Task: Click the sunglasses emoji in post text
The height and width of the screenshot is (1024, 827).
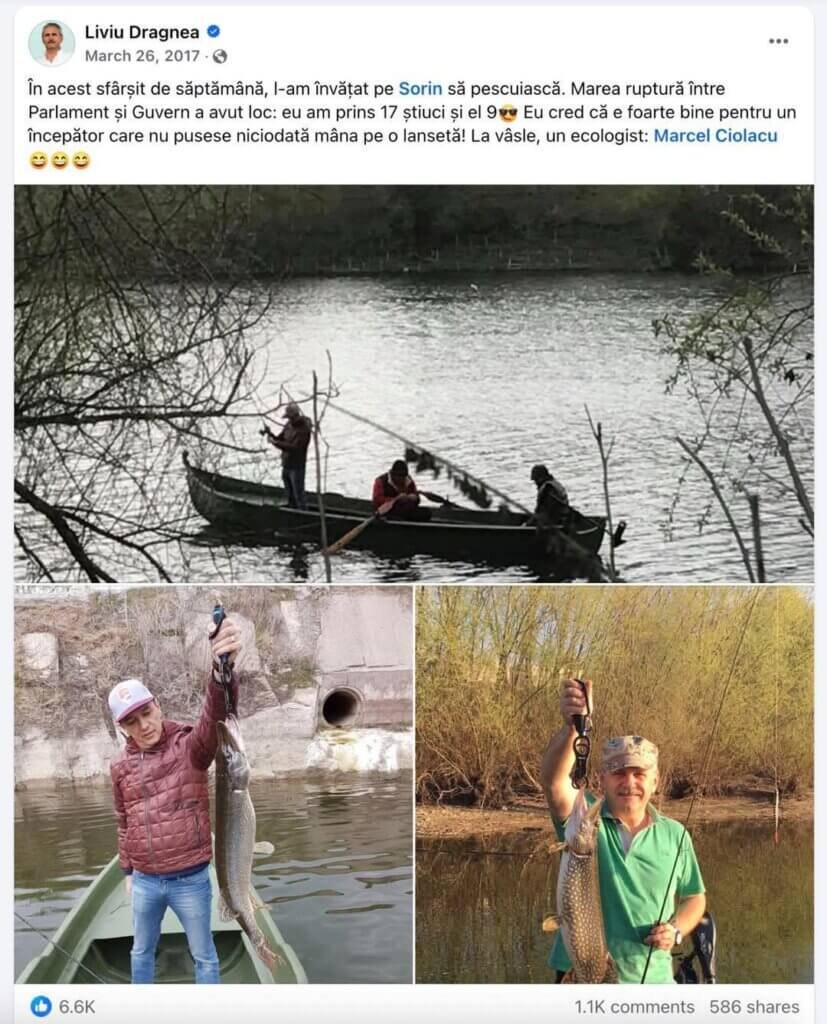Action: [x=508, y=113]
